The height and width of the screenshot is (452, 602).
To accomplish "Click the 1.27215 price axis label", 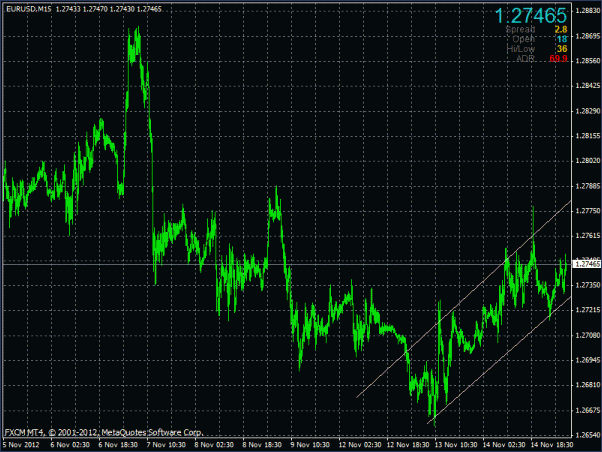I will (x=588, y=310).
